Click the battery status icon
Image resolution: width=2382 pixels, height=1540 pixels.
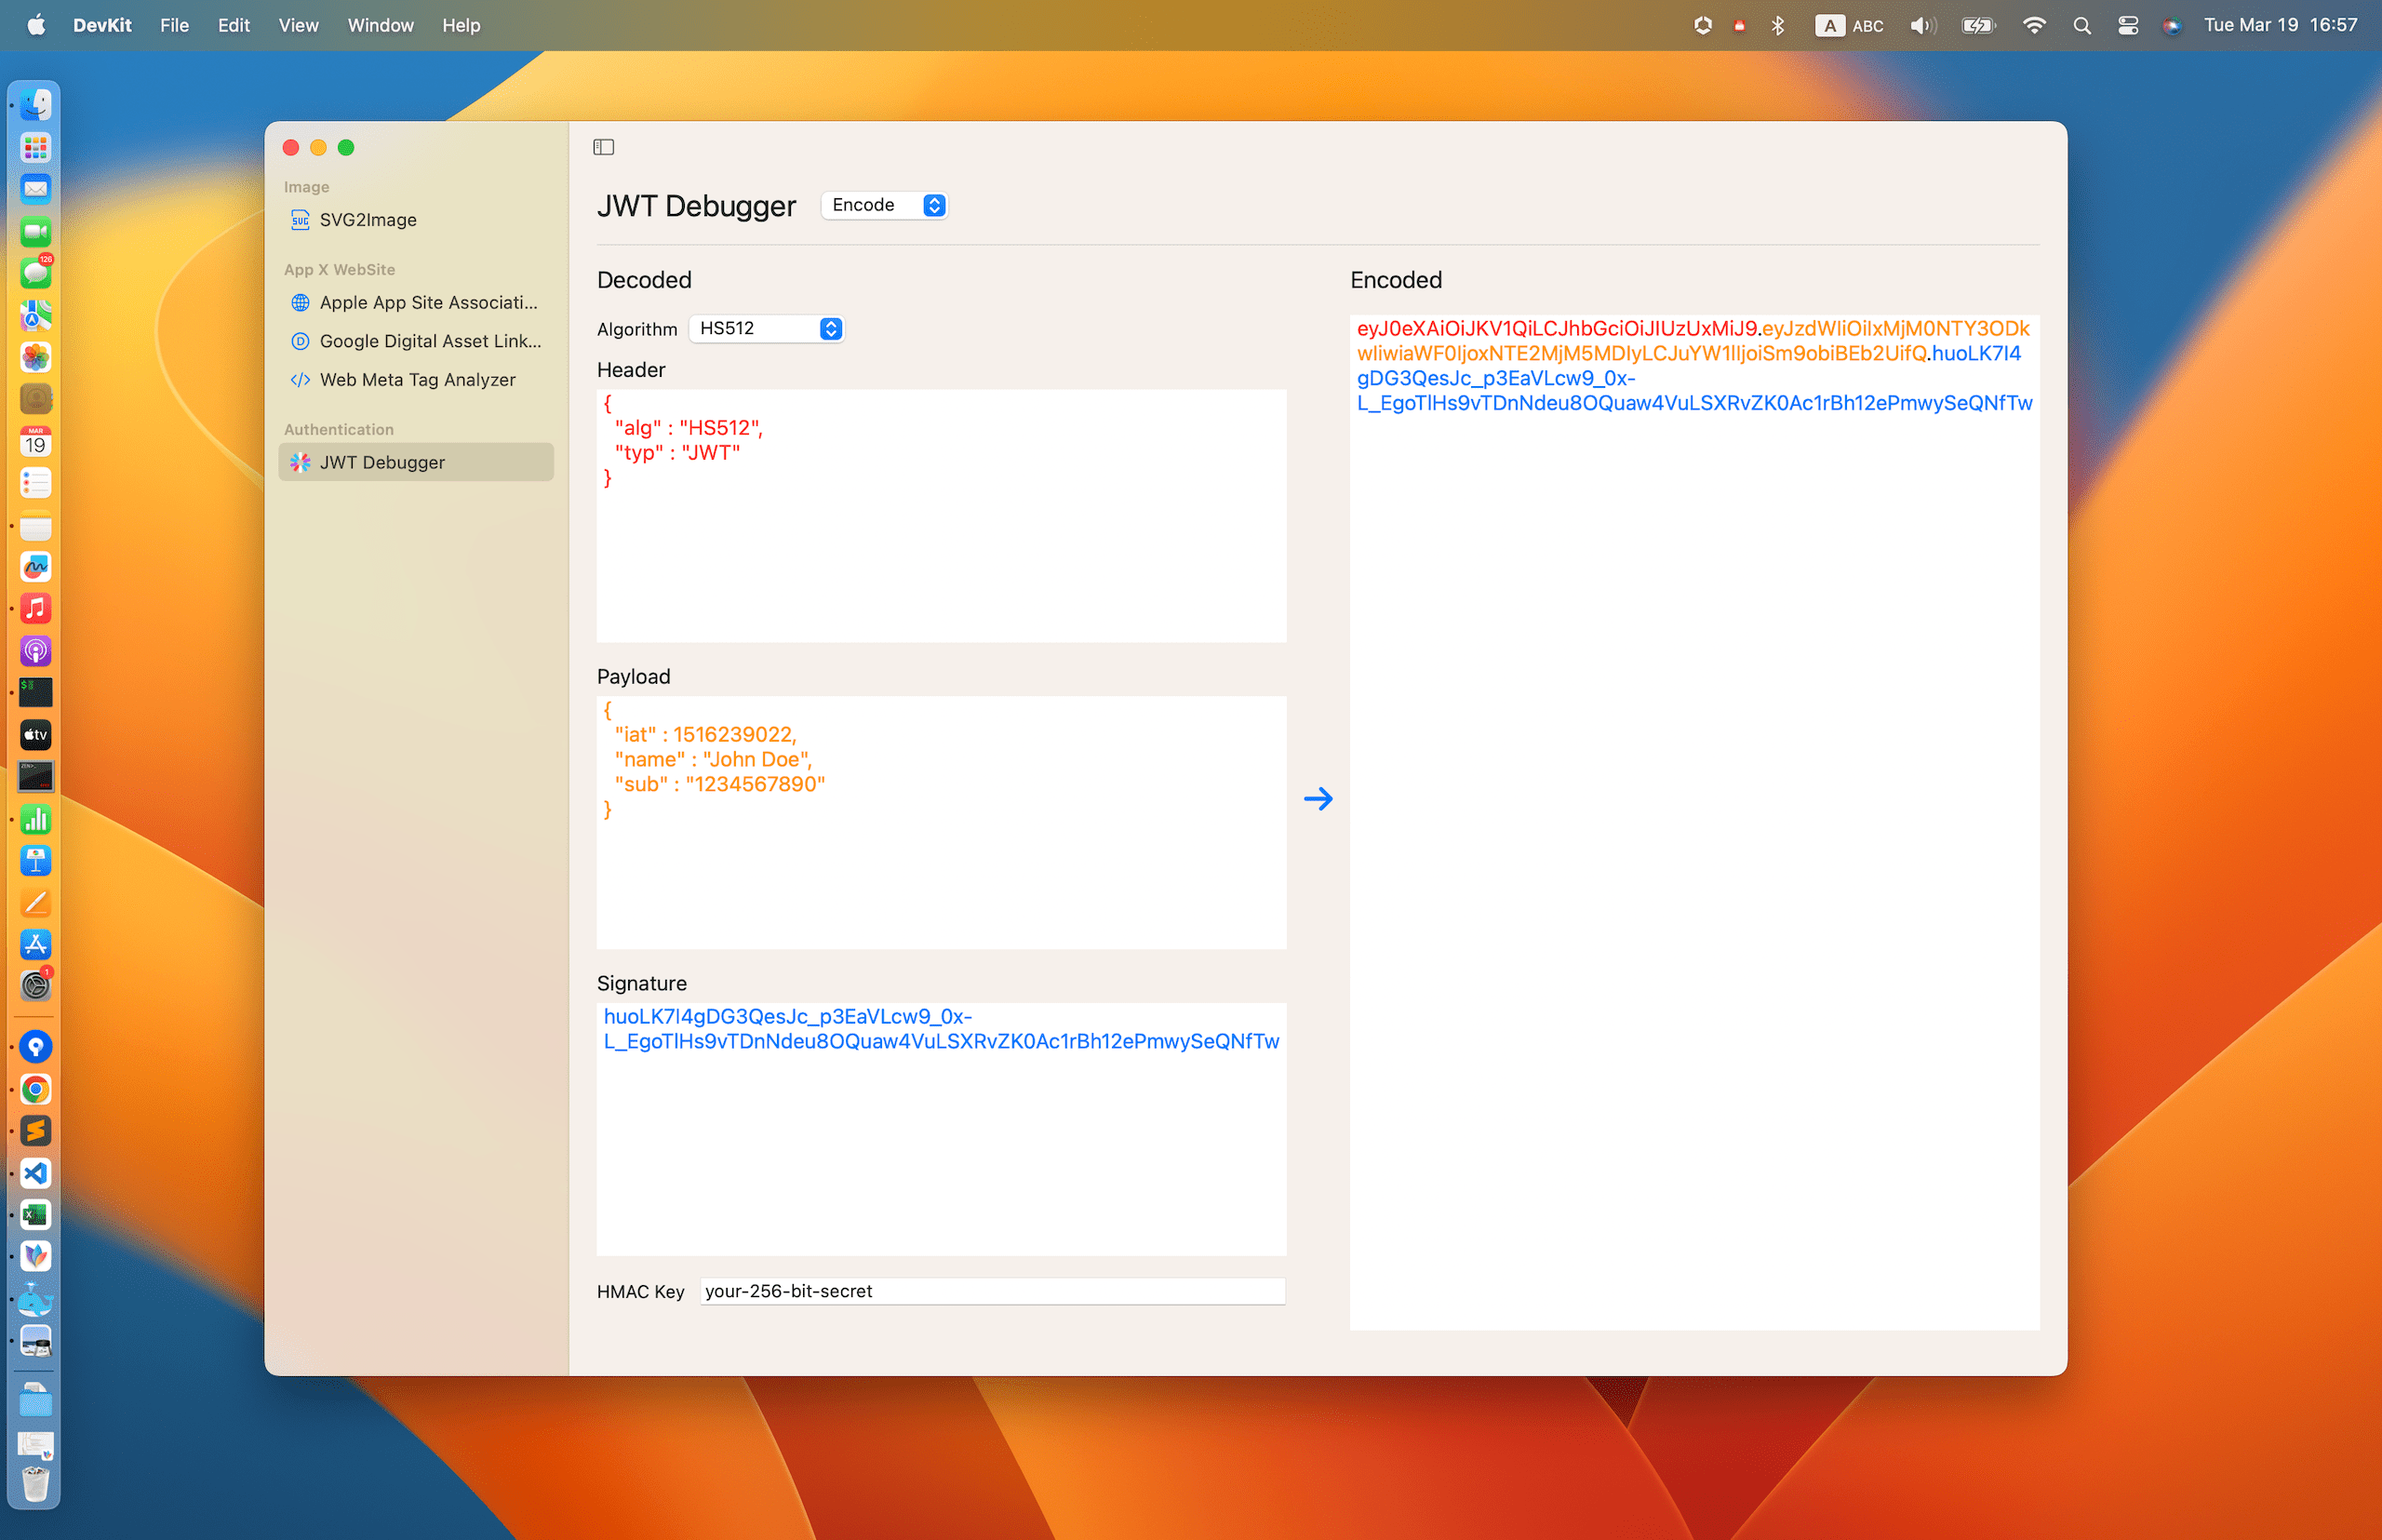click(1978, 25)
